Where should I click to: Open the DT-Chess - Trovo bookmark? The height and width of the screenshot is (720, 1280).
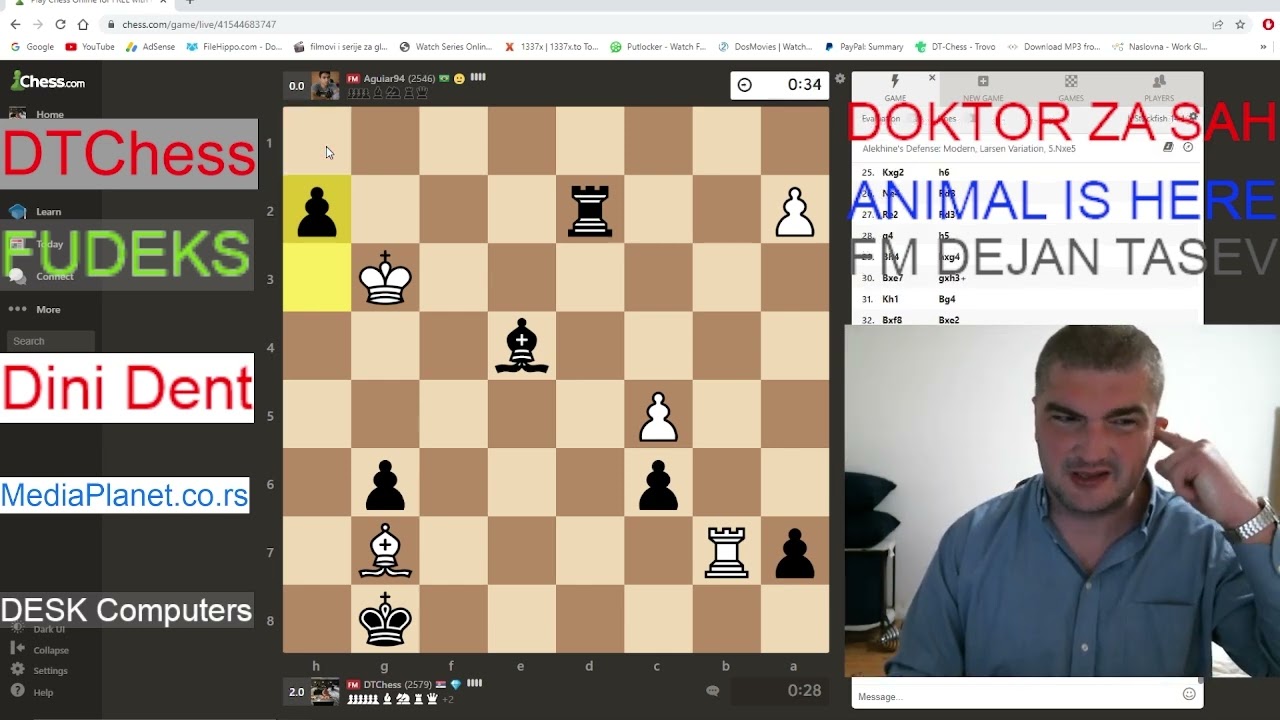click(x=955, y=47)
